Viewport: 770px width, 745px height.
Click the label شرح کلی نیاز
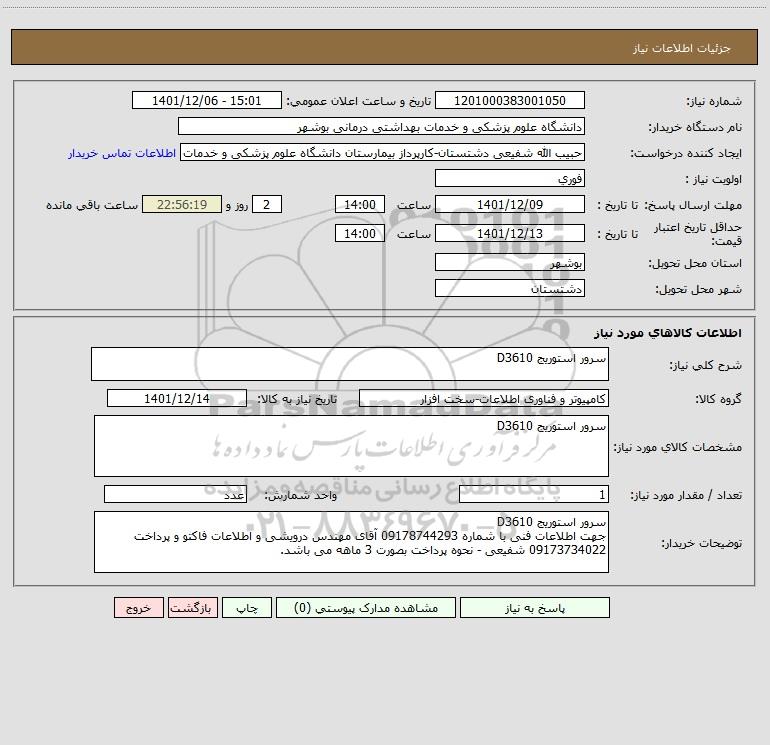pyautogui.click(x=706, y=365)
